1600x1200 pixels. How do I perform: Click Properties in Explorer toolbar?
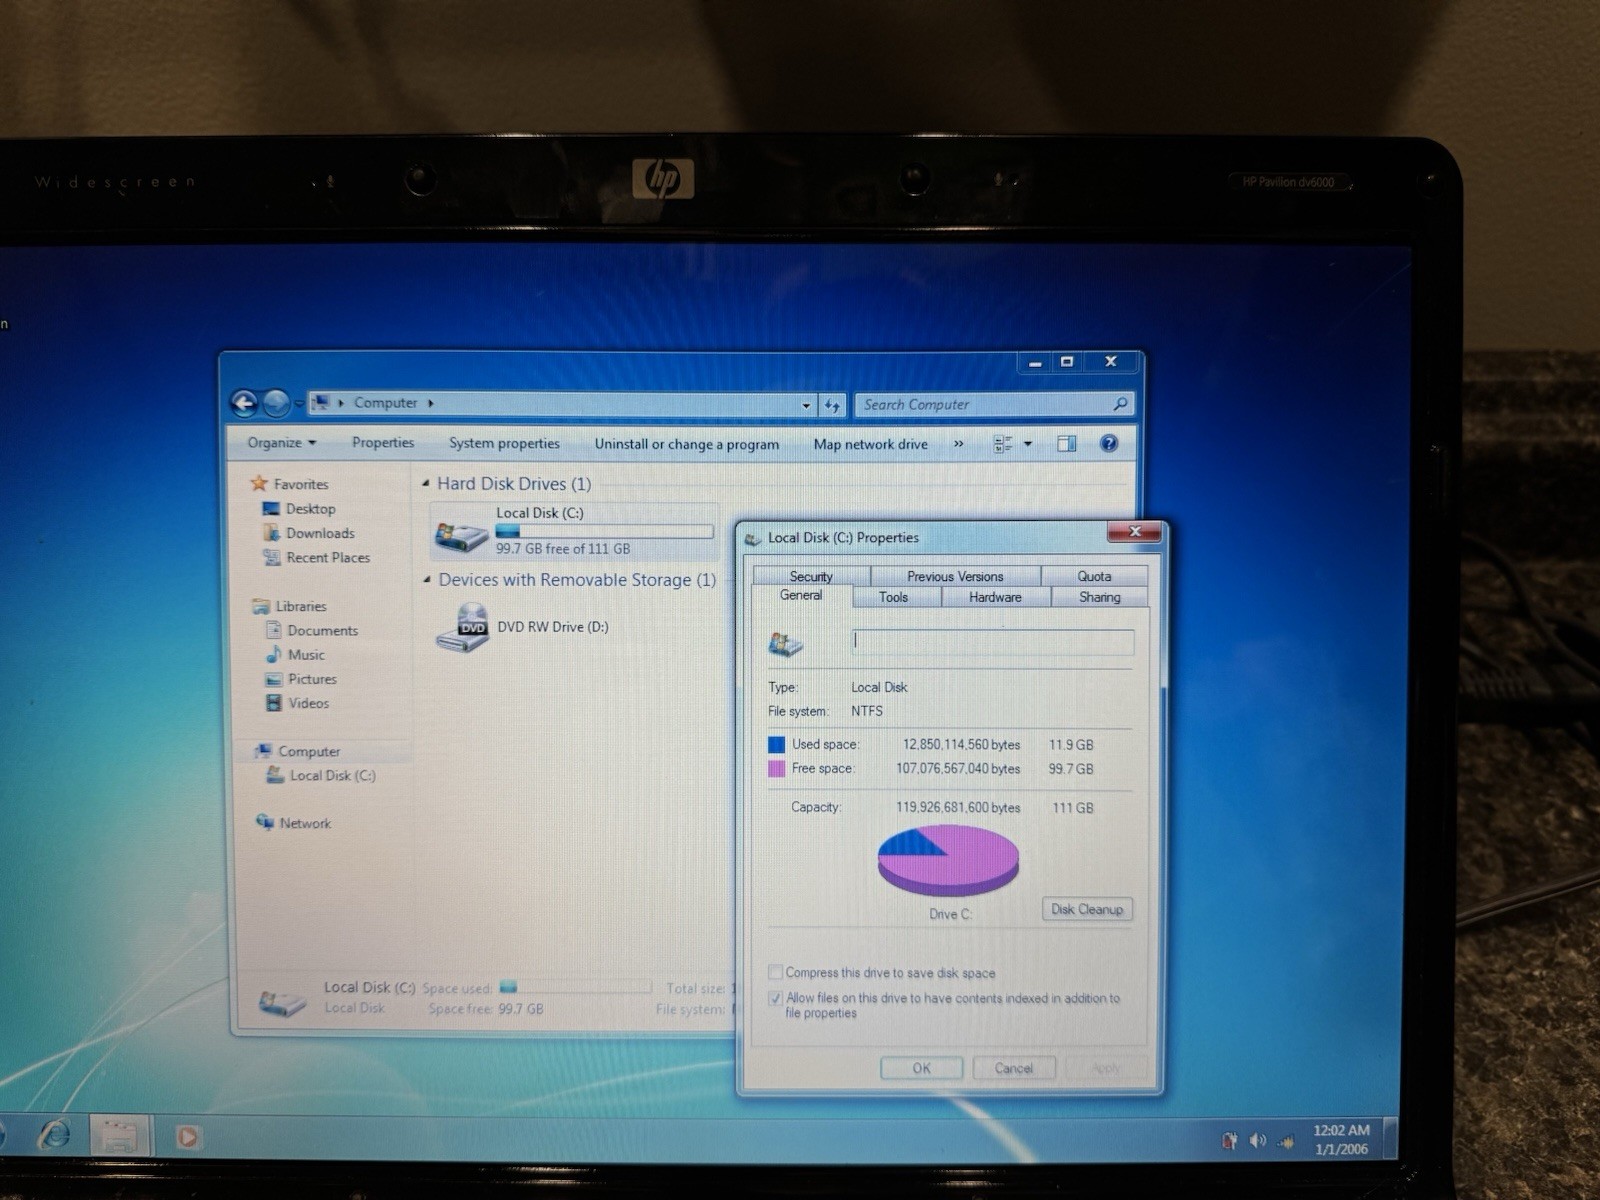pyautogui.click(x=383, y=442)
